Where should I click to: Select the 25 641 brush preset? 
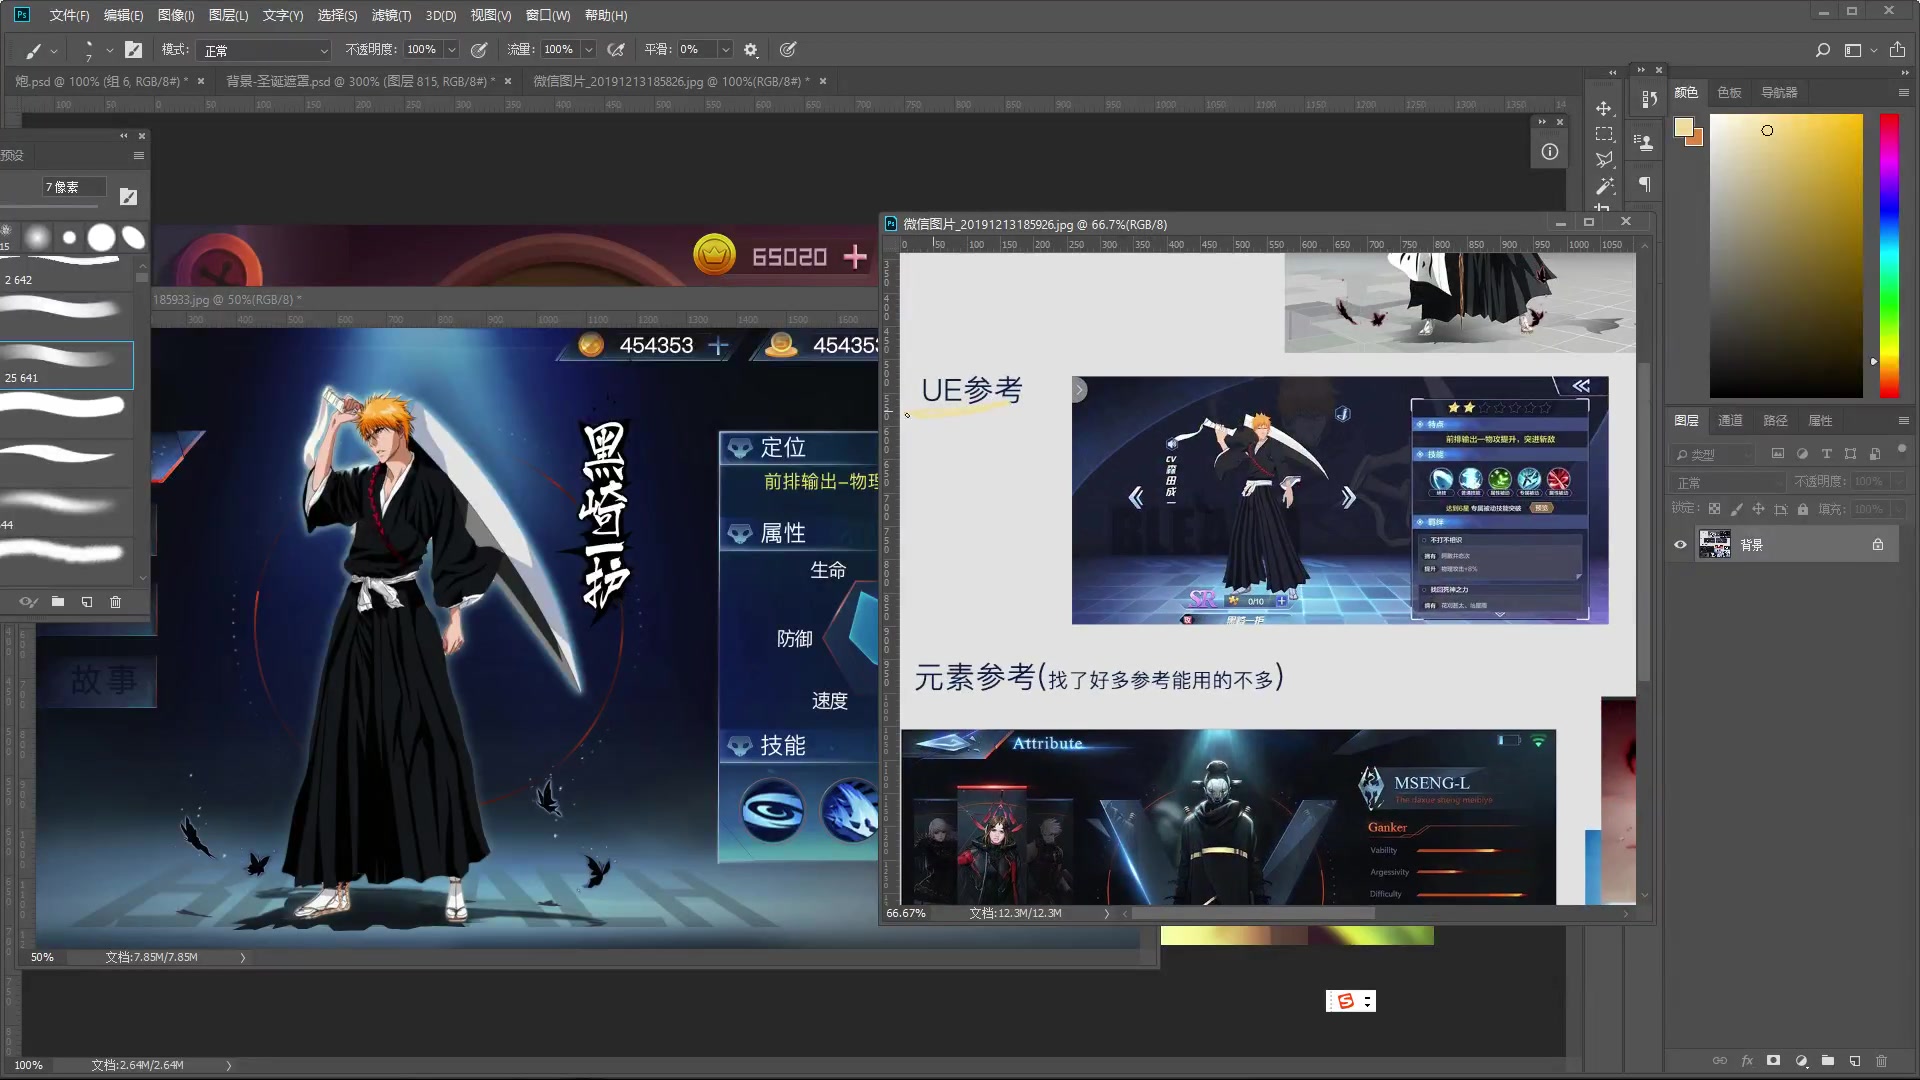tap(67, 365)
